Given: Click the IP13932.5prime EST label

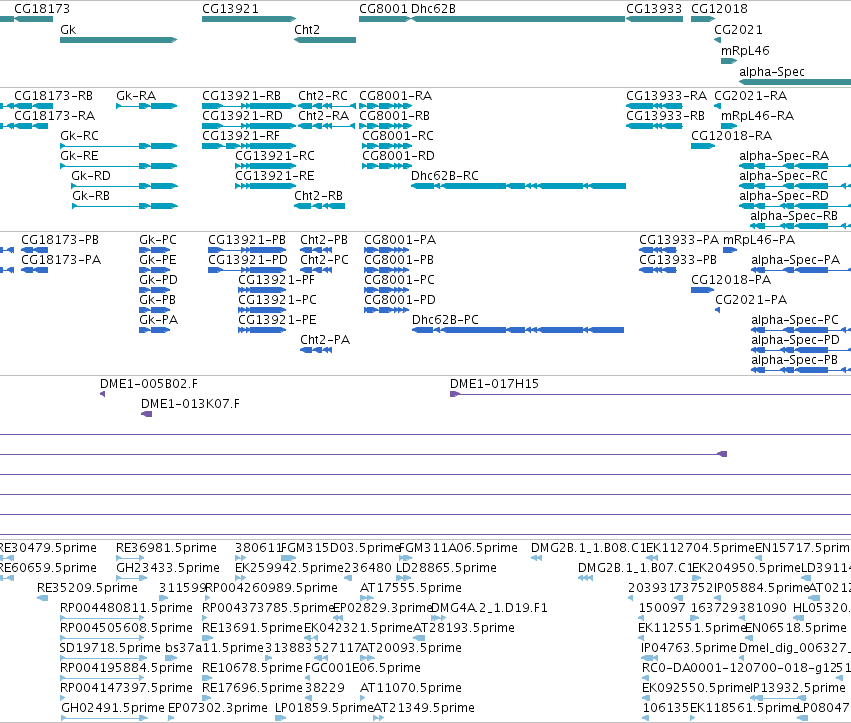Looking at the screenshot, I should [798, 688].
